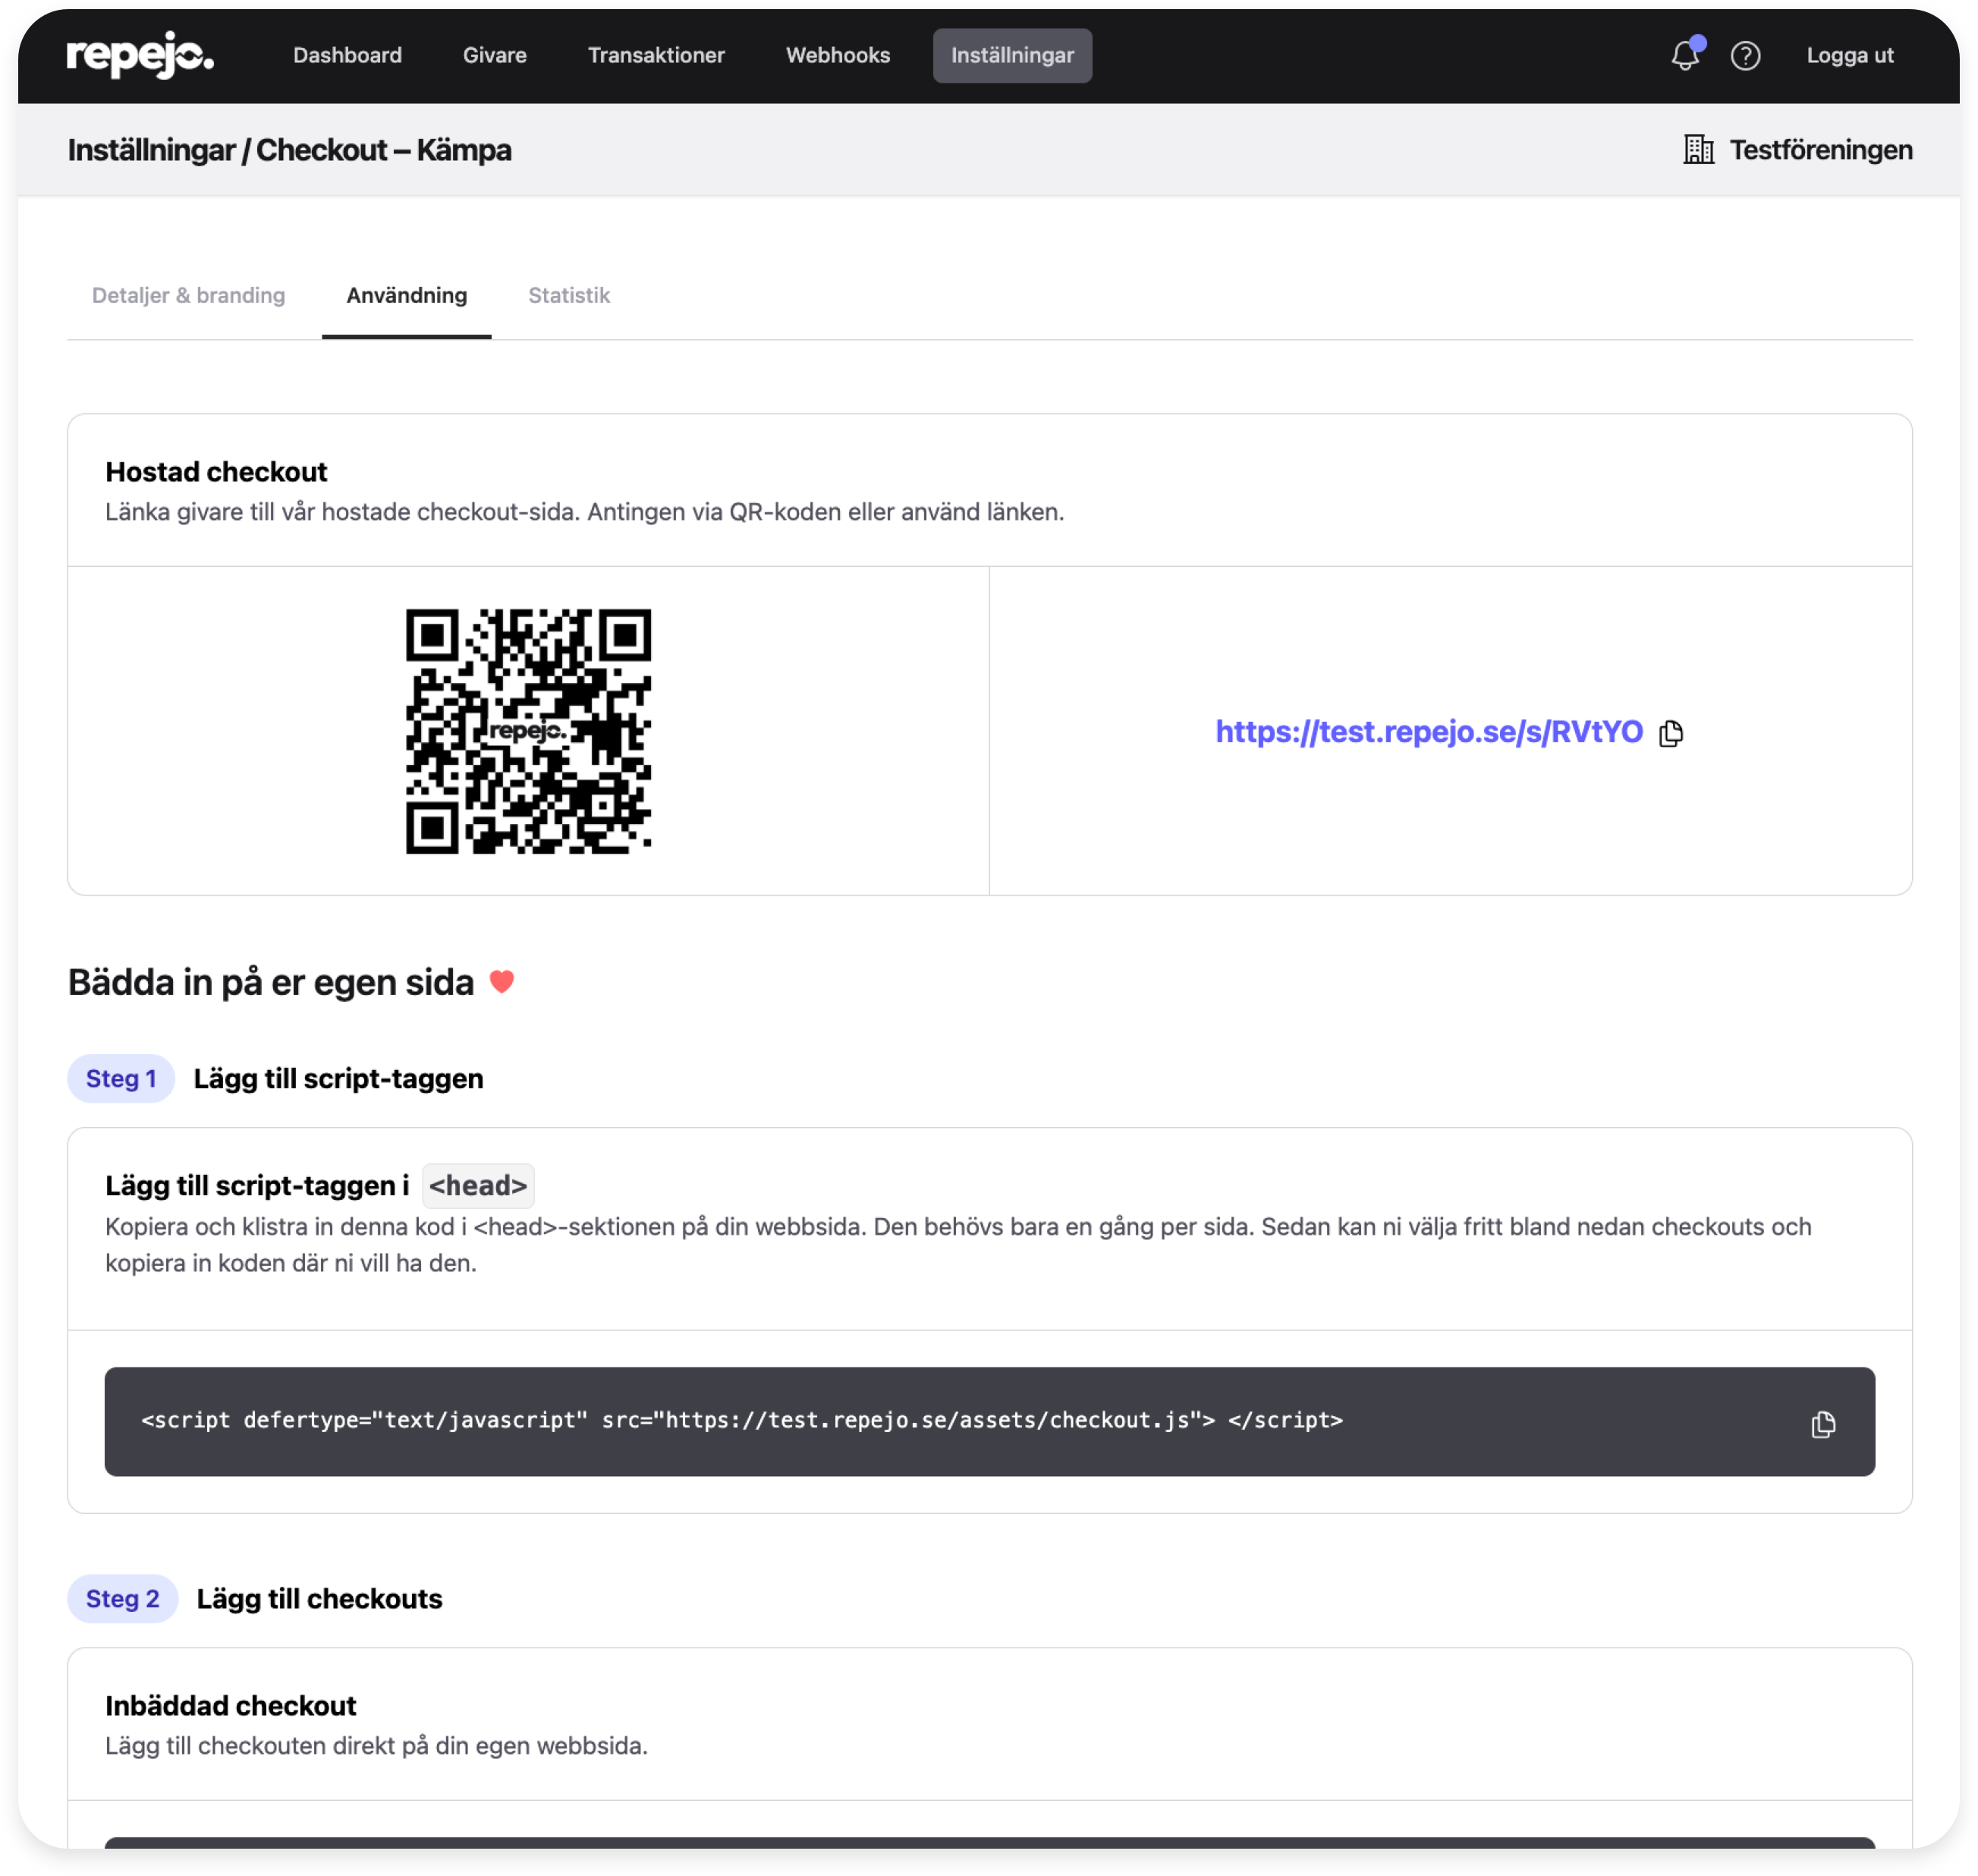Click the text Lägg till checkouten direkt på din egen webbsida
This screenshot has width=1978, height=1876.
[377, 1746]
